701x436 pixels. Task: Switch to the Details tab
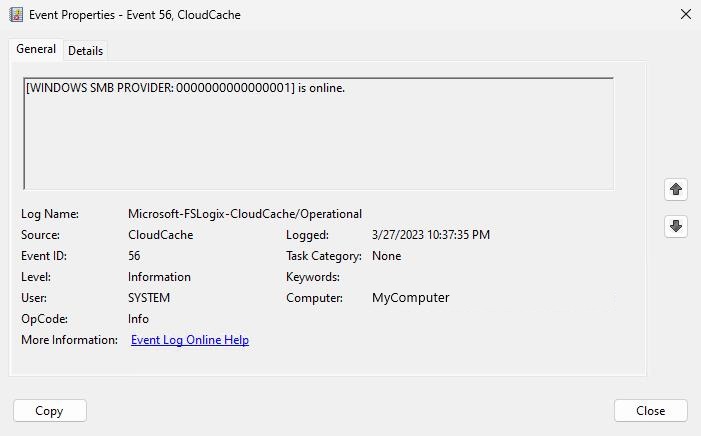pos(85,50)
